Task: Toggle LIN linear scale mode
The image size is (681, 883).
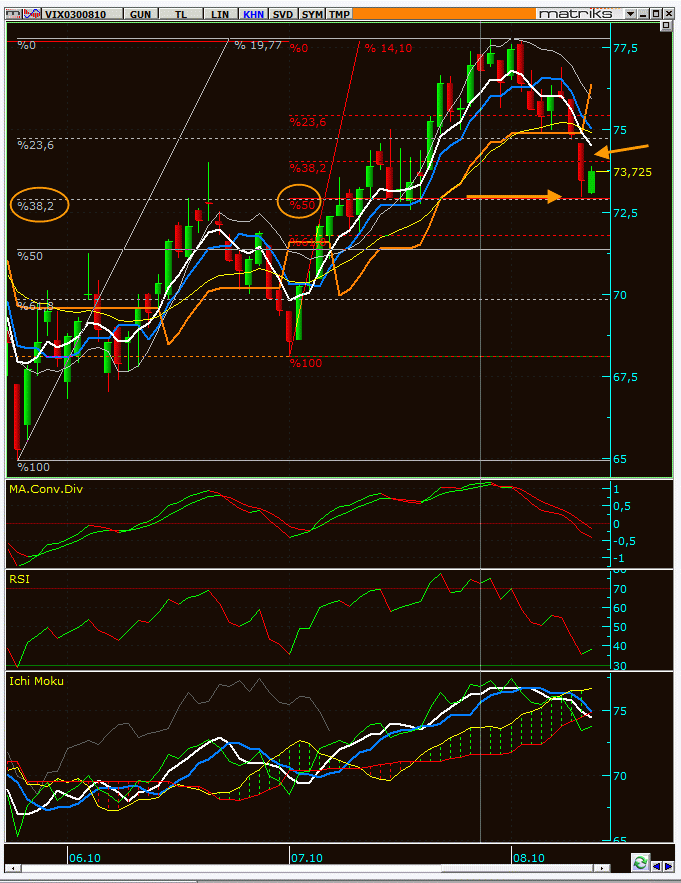Action: (x=218, y=14)
